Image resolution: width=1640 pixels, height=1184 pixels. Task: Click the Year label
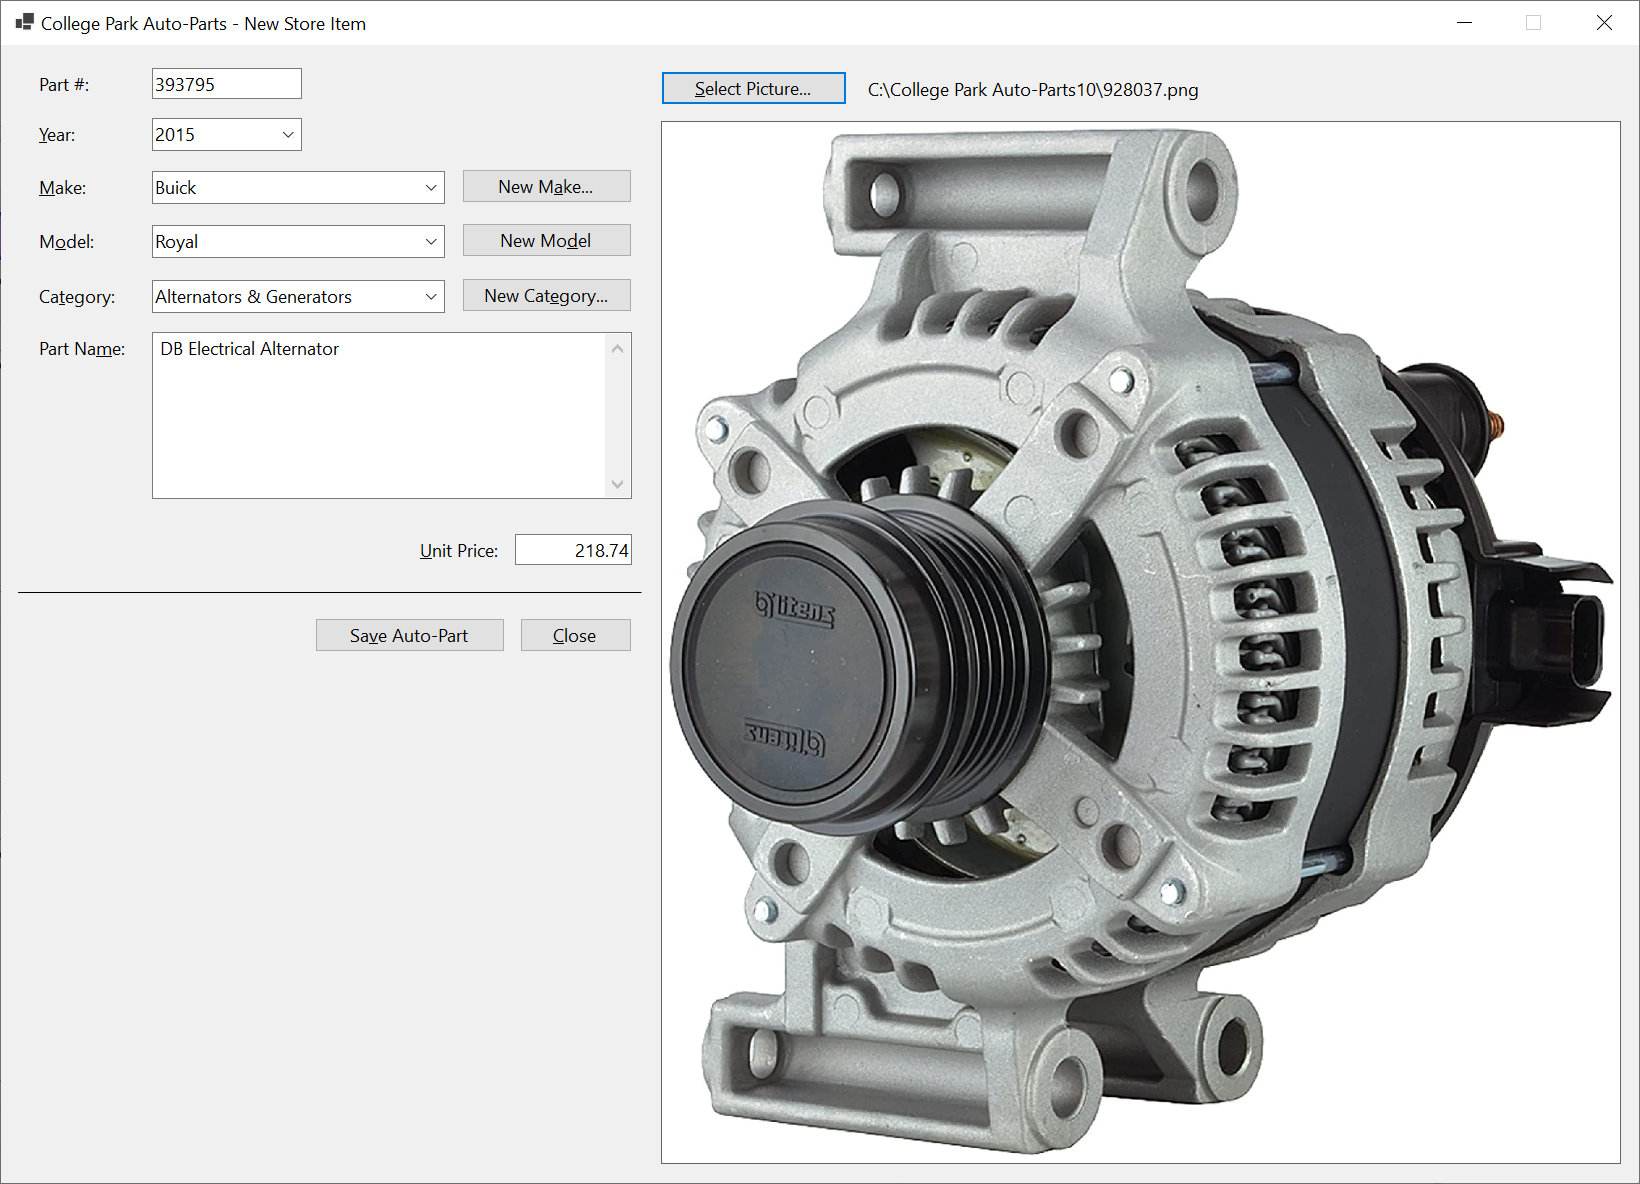click(x=57, y=135)
